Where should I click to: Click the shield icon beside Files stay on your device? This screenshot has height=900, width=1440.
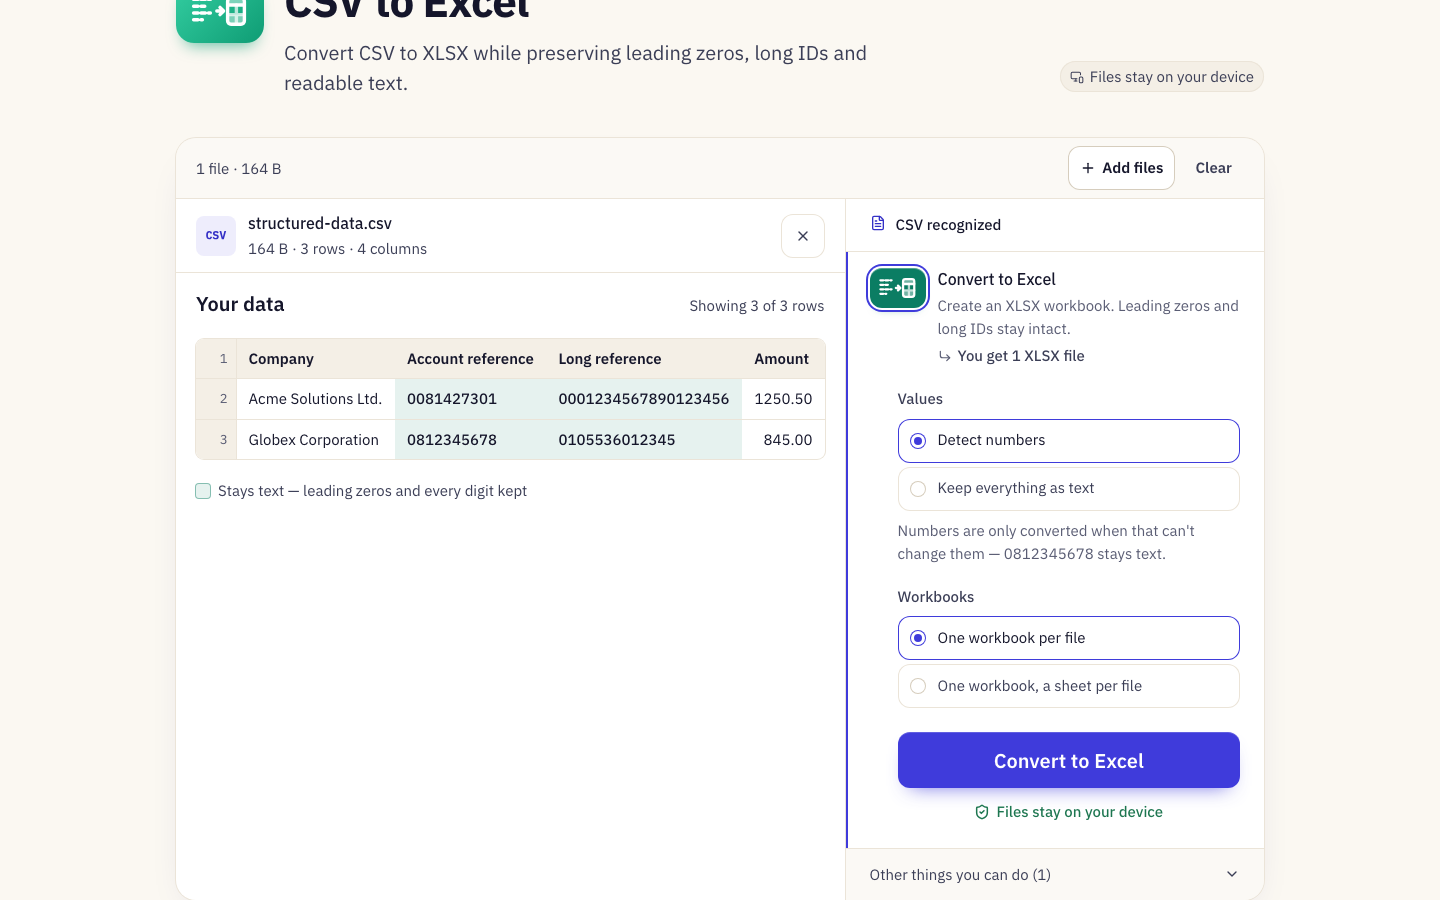(982, 812)
